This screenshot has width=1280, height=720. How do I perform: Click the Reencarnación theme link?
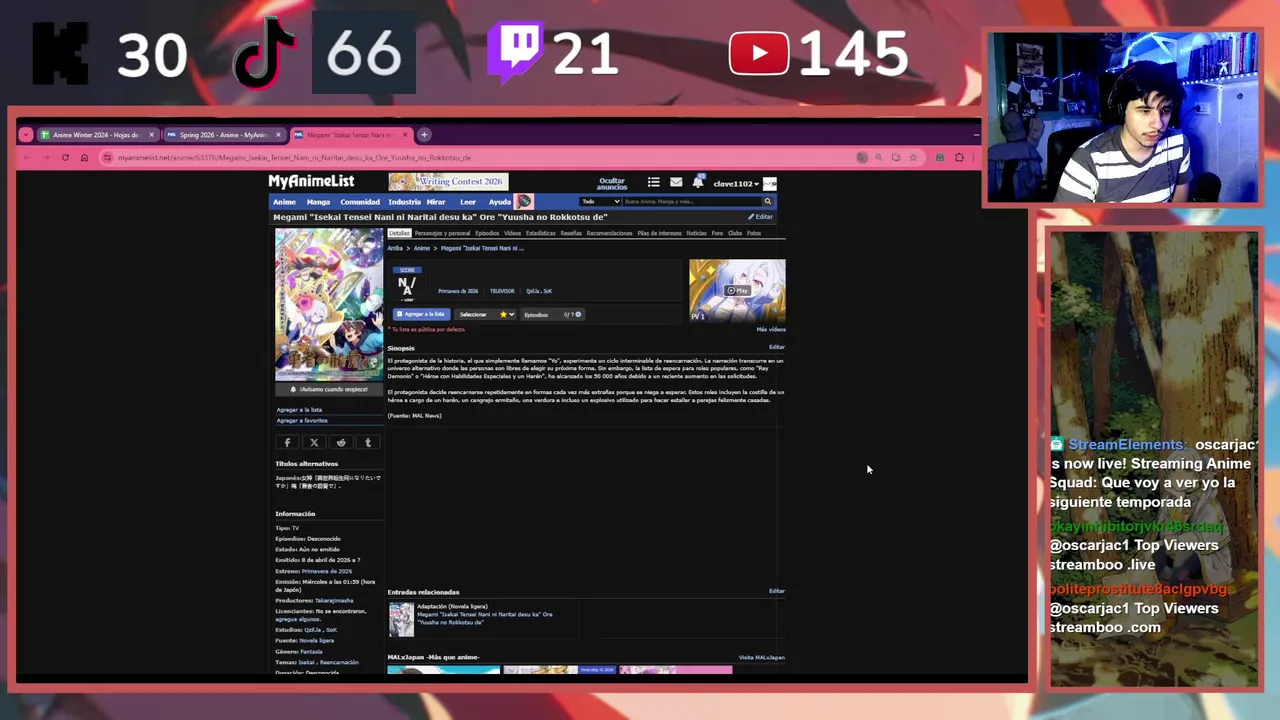[x=339, y=662]
